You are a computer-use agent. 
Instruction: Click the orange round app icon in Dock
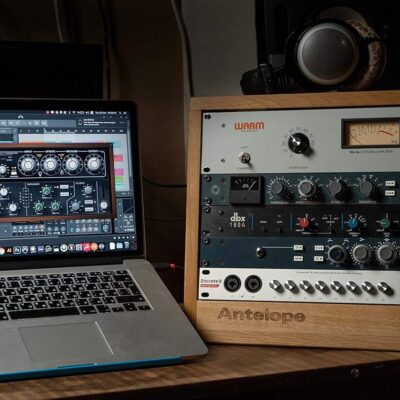tap(94, 247)
